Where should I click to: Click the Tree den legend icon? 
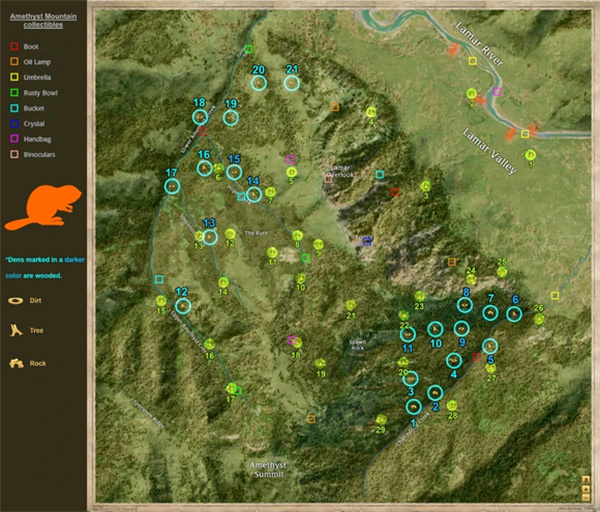coord(16,330)
